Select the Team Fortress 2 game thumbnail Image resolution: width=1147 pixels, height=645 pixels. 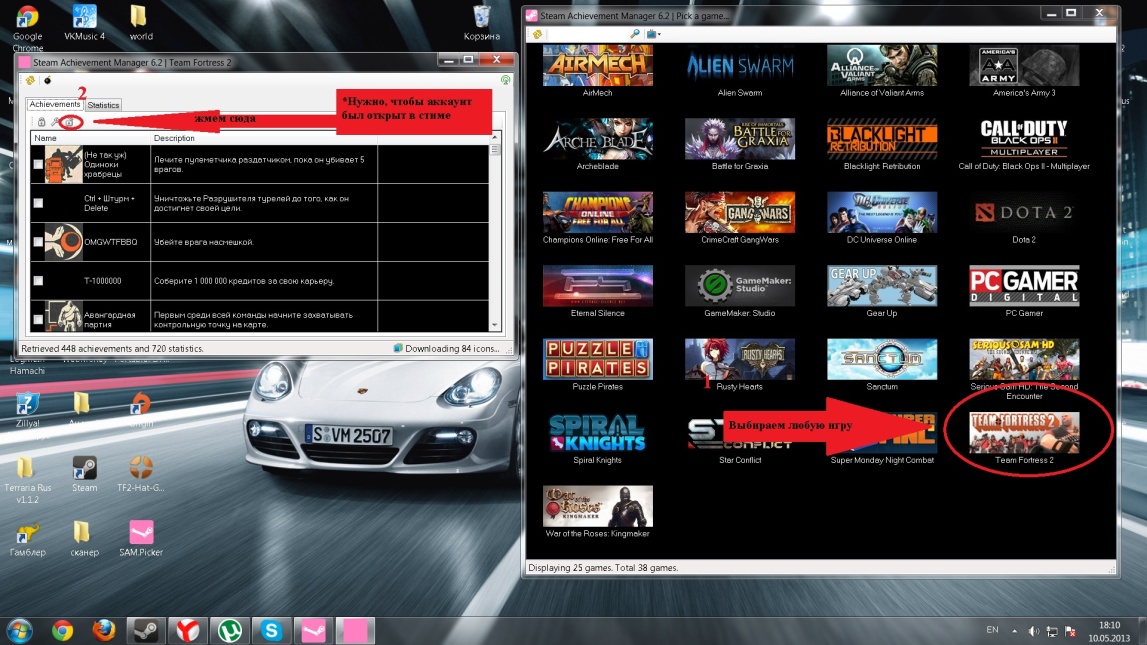[x=1024, y=432]
